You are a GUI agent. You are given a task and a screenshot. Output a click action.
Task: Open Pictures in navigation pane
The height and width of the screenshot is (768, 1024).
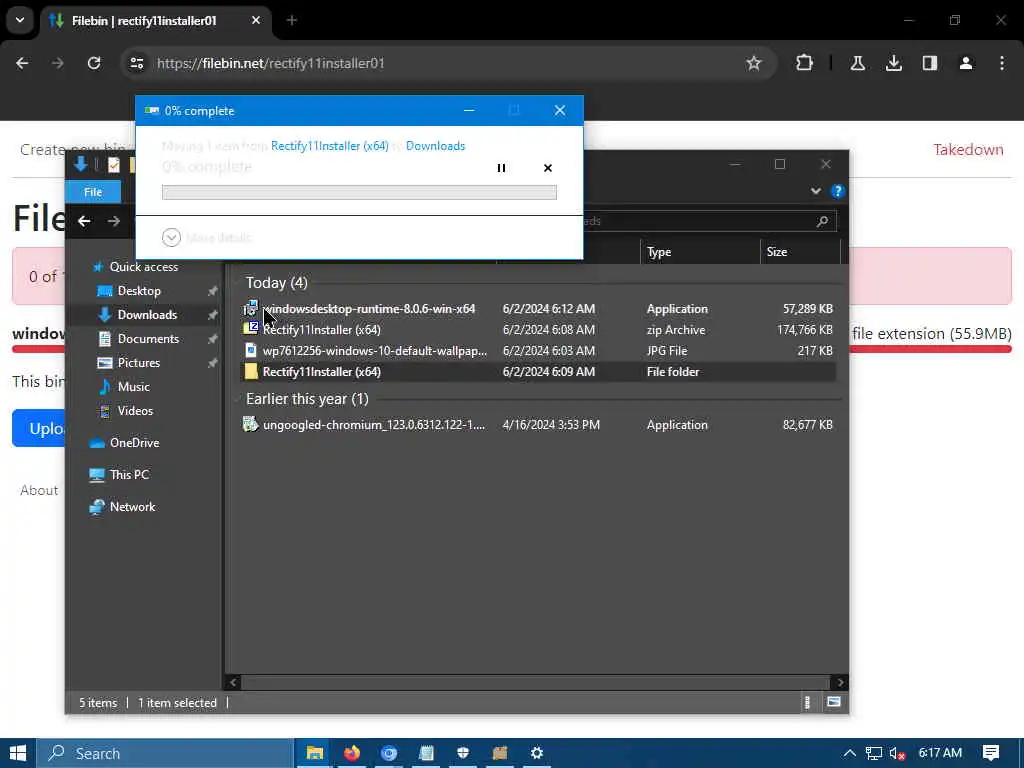[x=138, y=363]
